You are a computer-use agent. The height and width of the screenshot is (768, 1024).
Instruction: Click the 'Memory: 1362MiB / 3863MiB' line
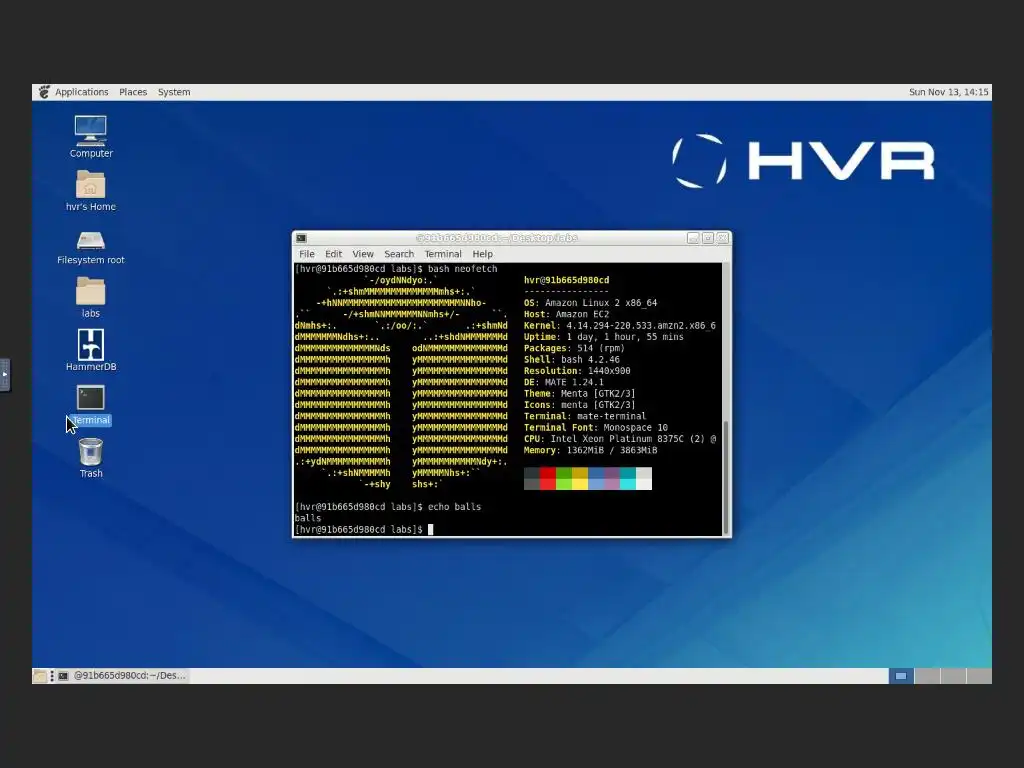(x=590, y=450)
